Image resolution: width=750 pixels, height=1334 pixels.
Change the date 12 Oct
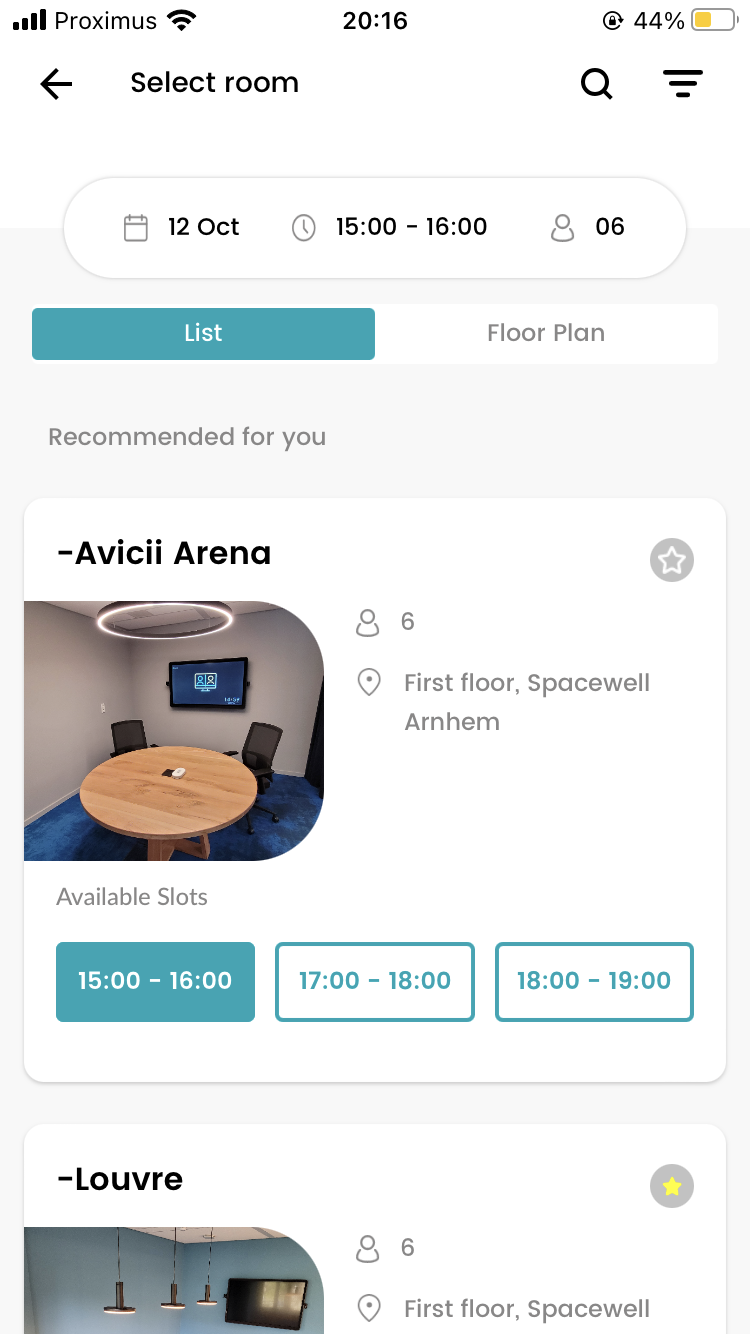[x=204, y=228]
